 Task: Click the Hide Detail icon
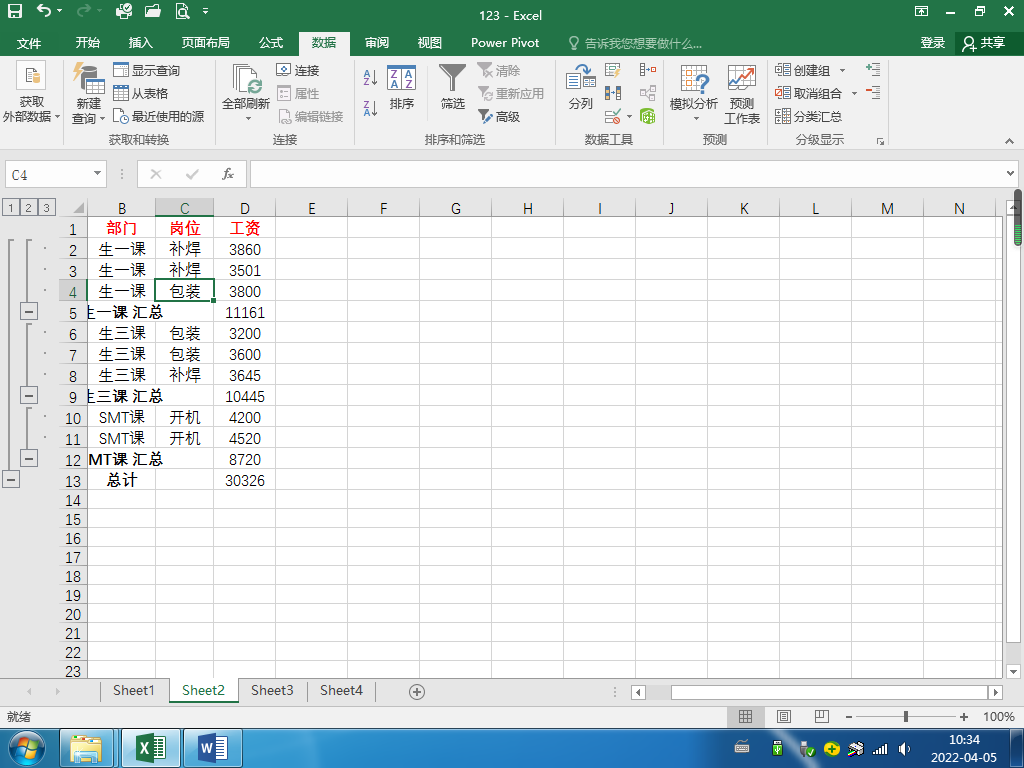click(x=873, y=92)
